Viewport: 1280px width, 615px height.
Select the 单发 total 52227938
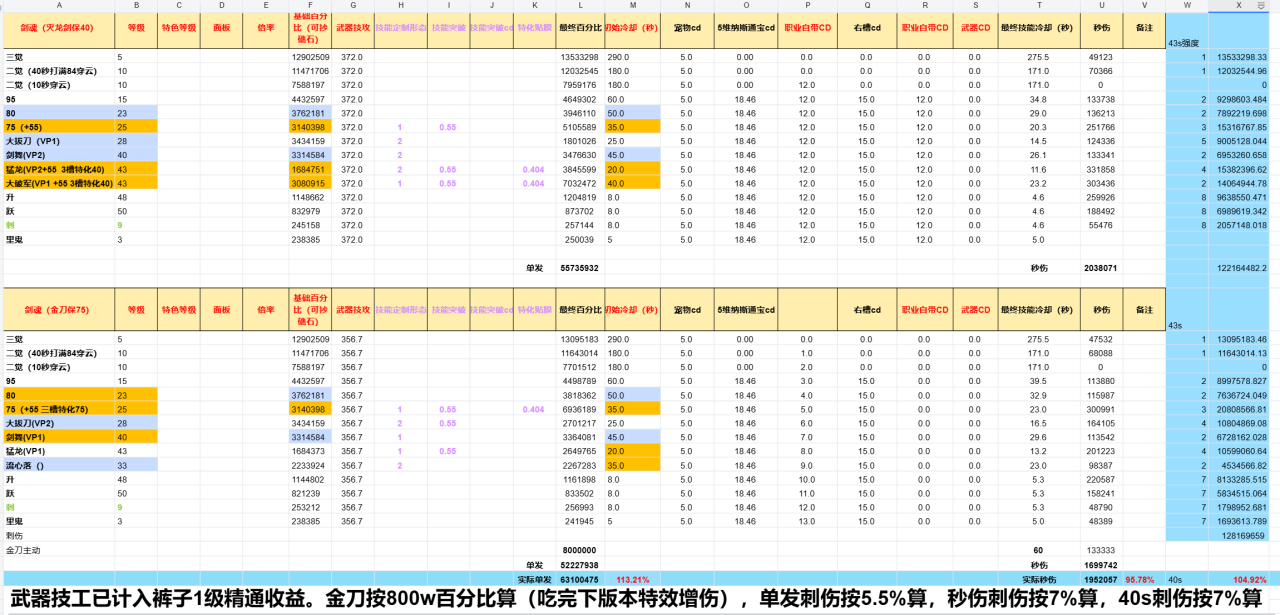click(579, 564)
